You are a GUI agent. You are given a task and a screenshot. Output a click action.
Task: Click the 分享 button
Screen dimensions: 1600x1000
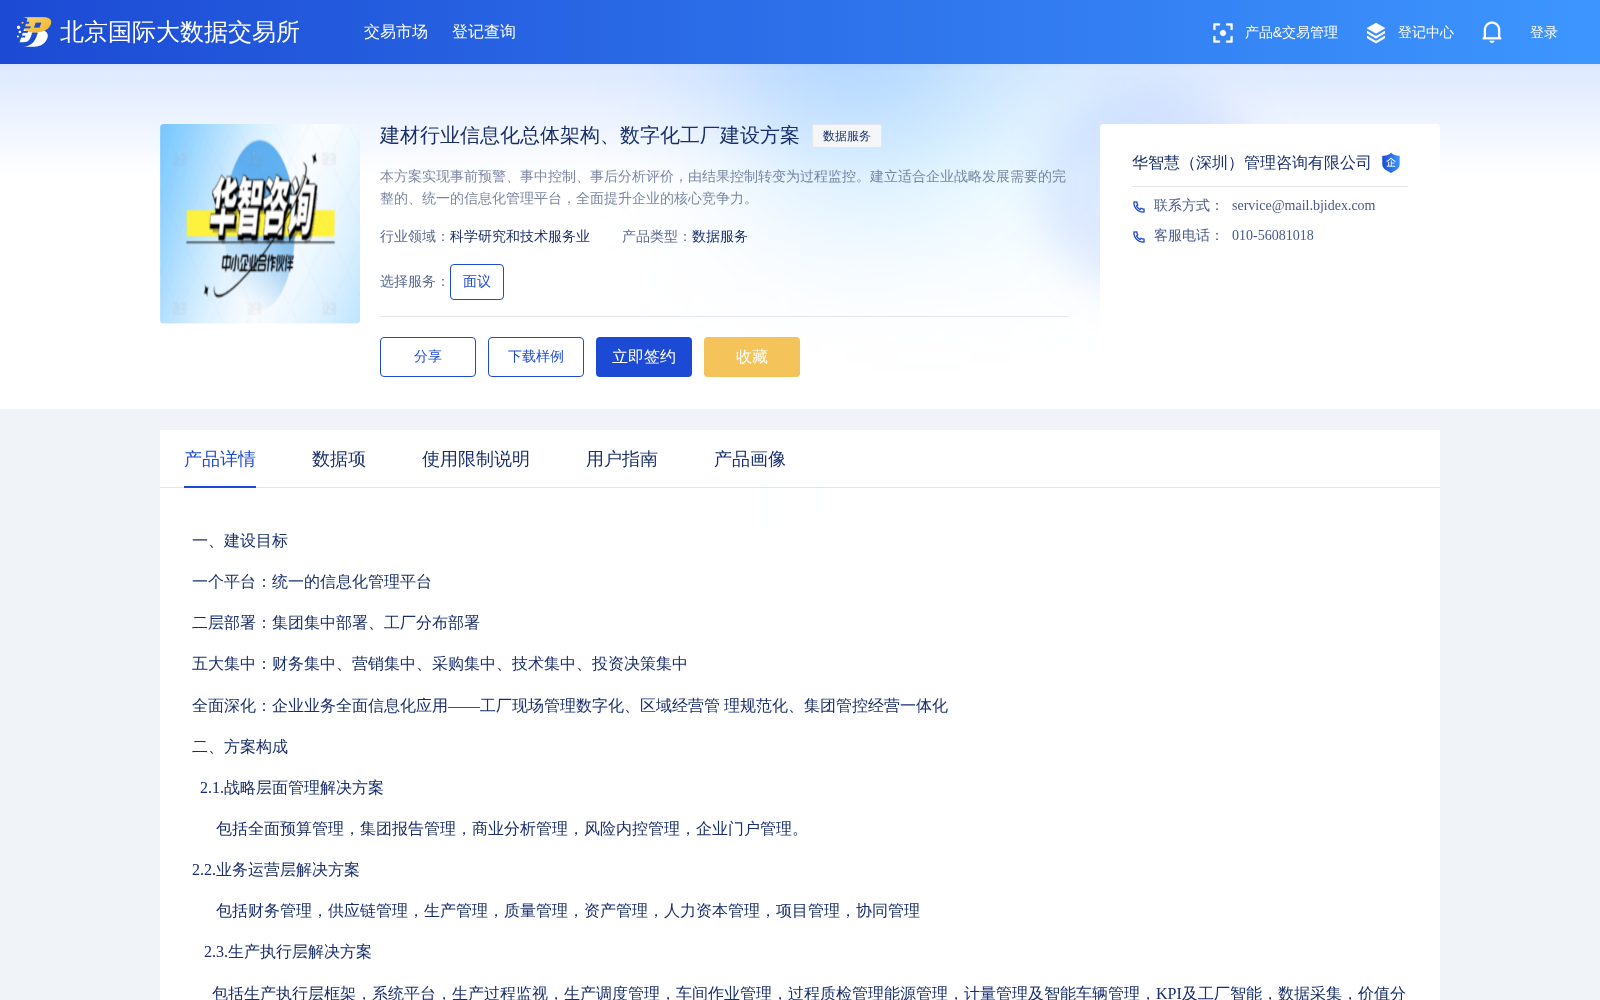428,357
